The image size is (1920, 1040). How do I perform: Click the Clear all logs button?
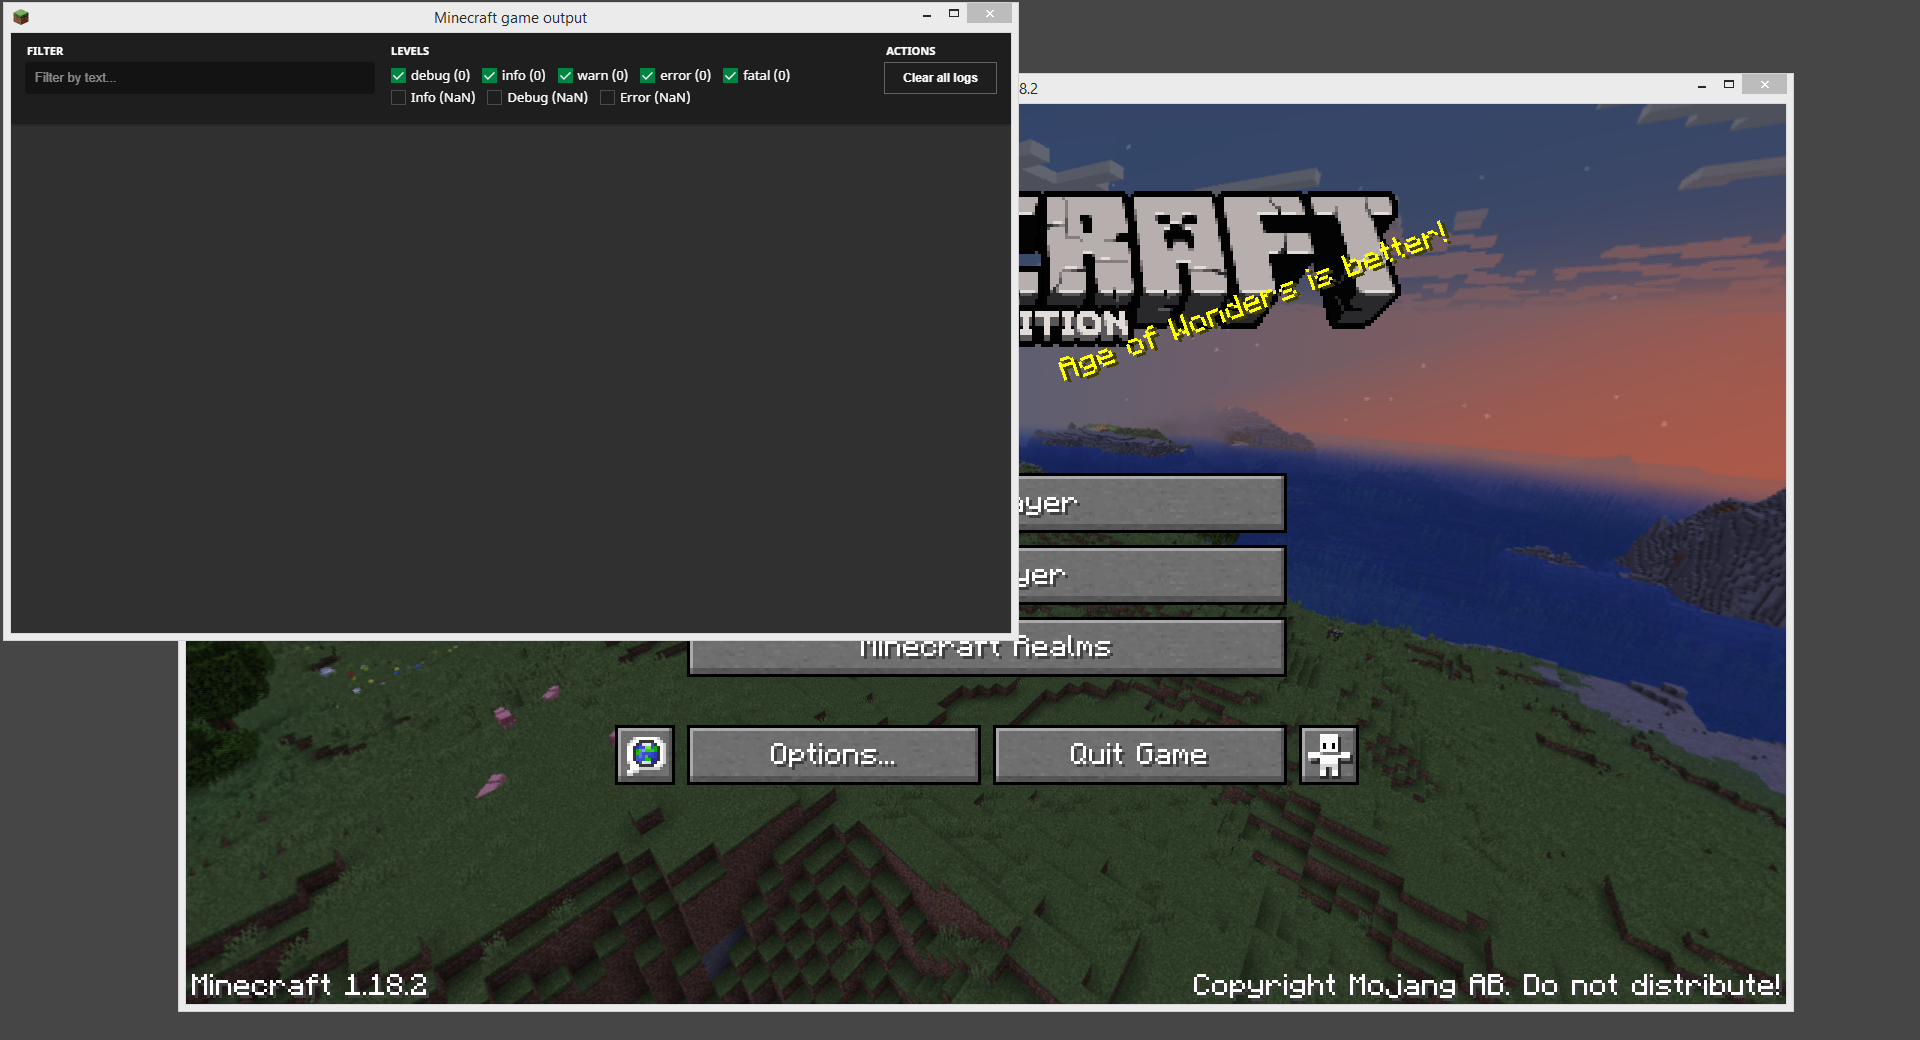[940, 78]
